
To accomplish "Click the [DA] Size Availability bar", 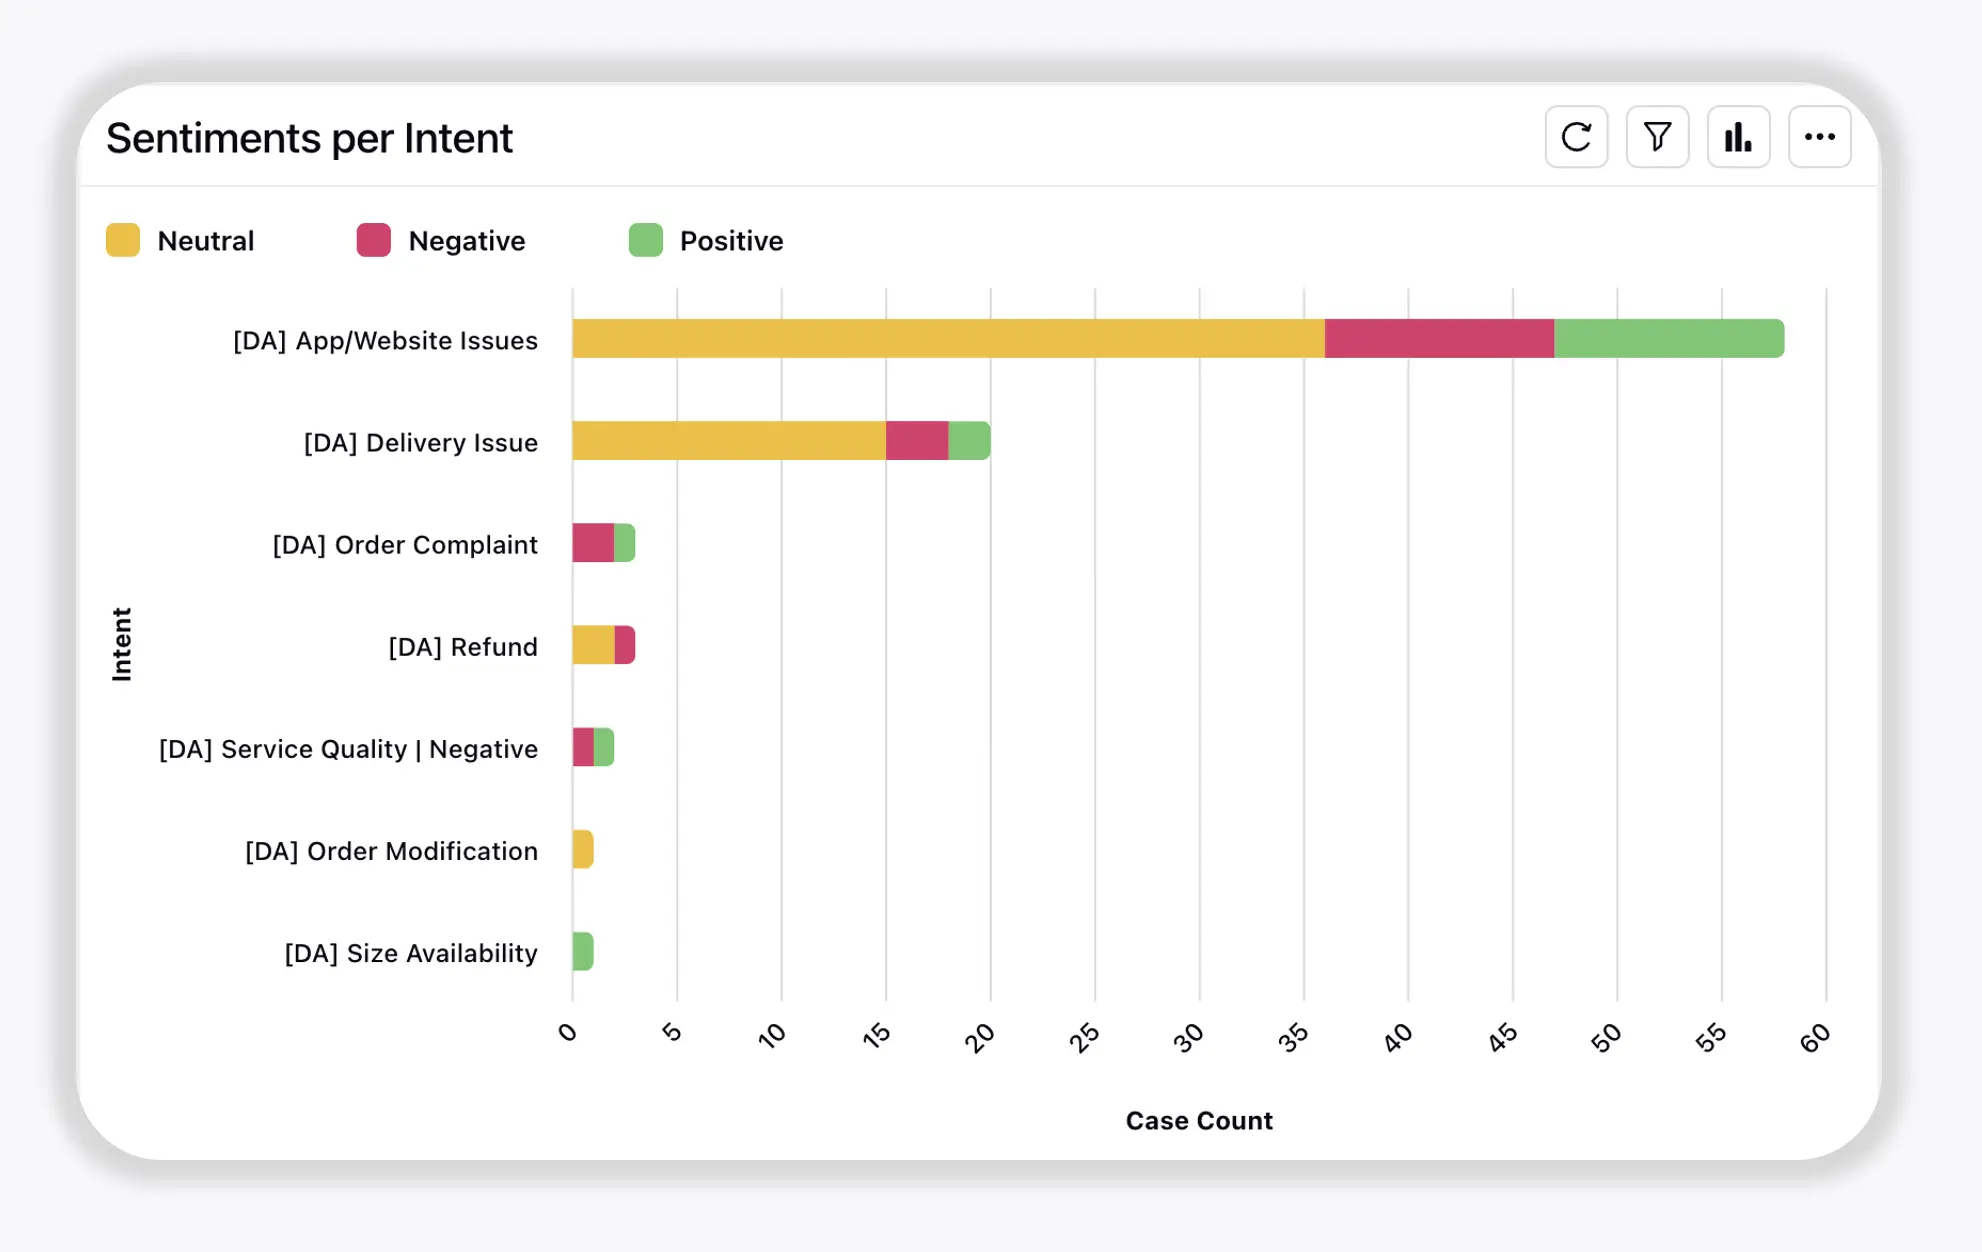I will [583, 949].
